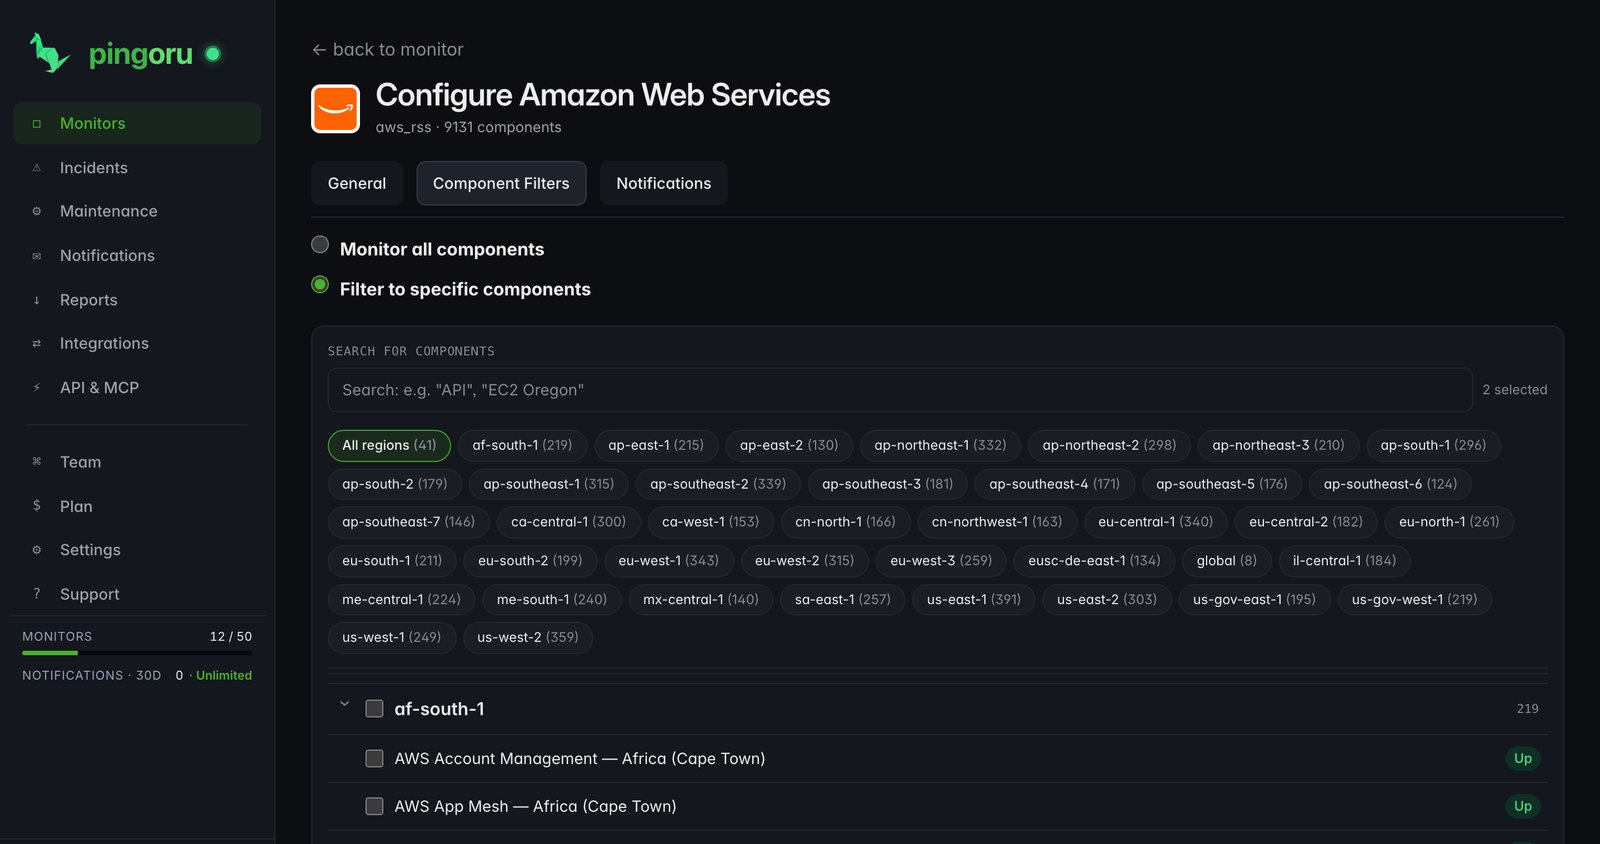This screenshot has height=844, width=1600.
Task: Filter by us-east-1 region chip
Action: pos(974,599)
